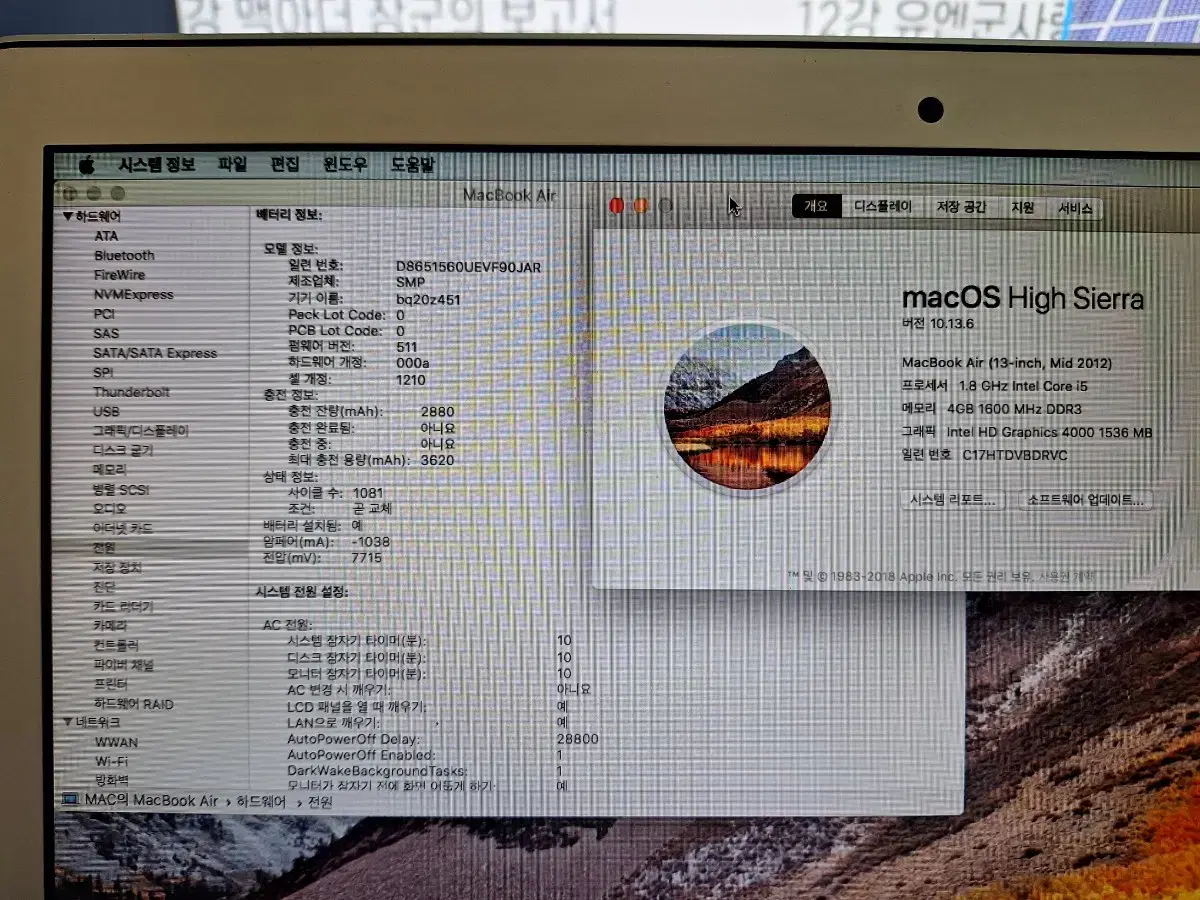
Task: Click the 시스템 리포트... button
Action: [x=952, y=500]
